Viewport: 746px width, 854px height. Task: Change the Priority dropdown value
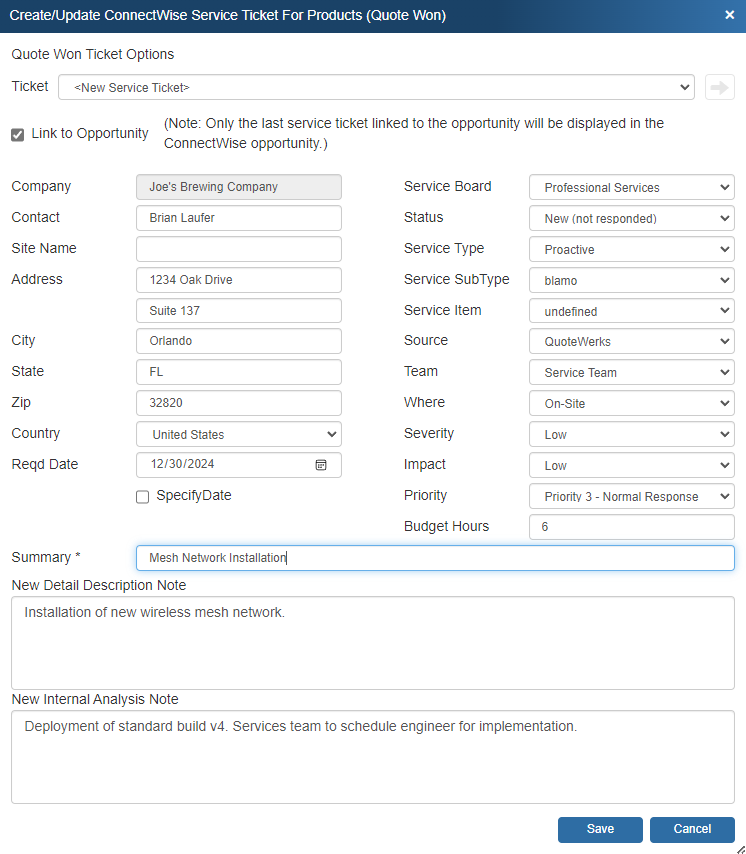point(631,496)
